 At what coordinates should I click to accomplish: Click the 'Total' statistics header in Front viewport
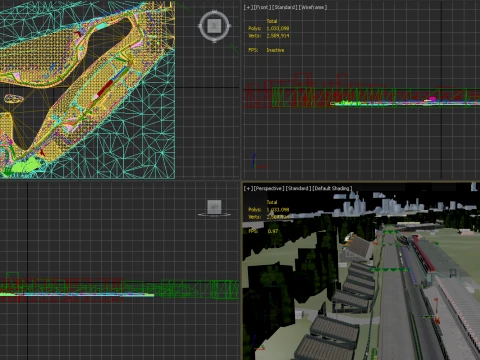click(272, 21)
